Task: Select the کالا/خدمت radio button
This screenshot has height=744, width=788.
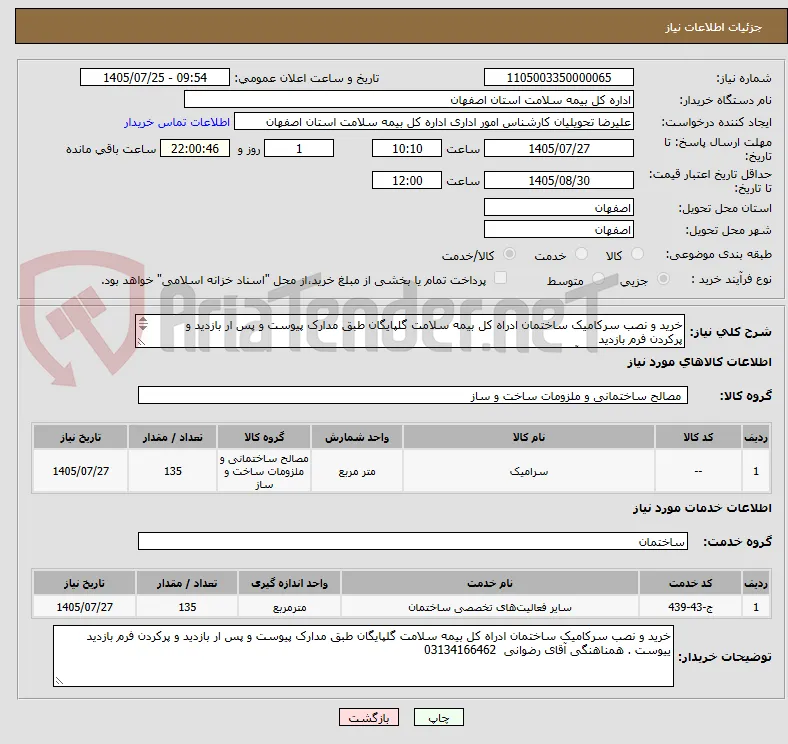Action: click(x=510, y=254)
